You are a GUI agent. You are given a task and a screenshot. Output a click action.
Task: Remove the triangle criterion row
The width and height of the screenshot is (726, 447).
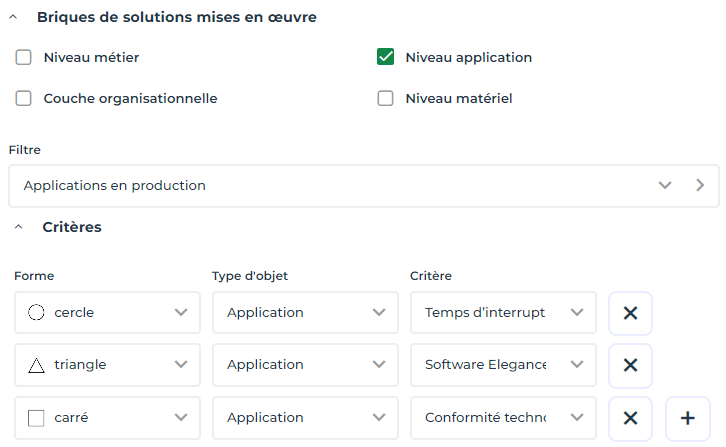click(x=630, y=365)
